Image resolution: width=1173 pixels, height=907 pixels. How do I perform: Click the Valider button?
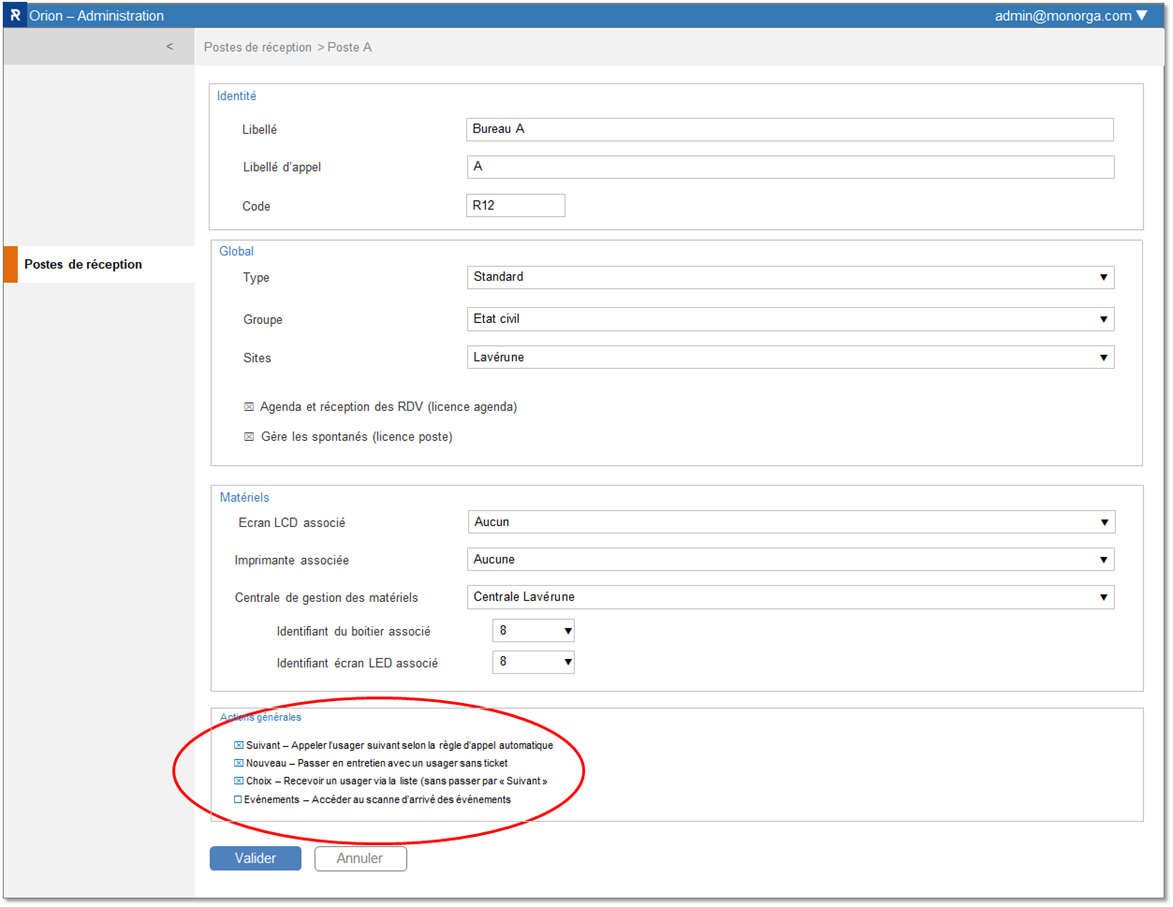tap(255, 858)
